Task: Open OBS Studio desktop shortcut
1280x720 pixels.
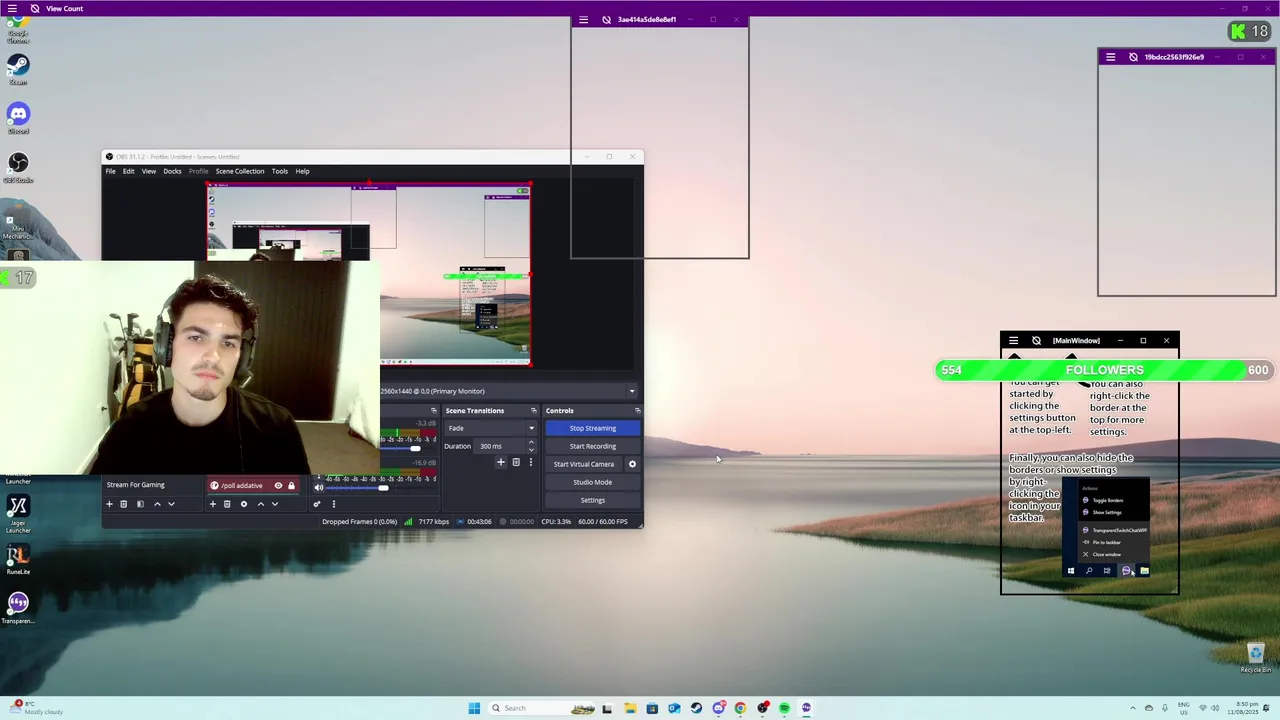Action: (18, 167)
